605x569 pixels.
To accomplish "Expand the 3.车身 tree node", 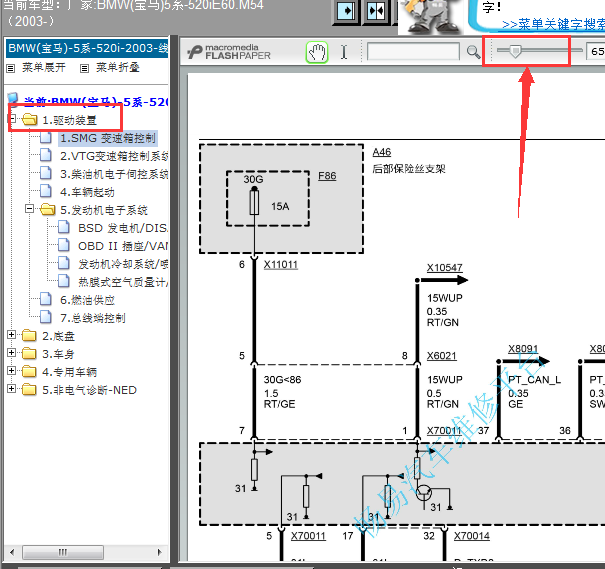I will [12, 353].
